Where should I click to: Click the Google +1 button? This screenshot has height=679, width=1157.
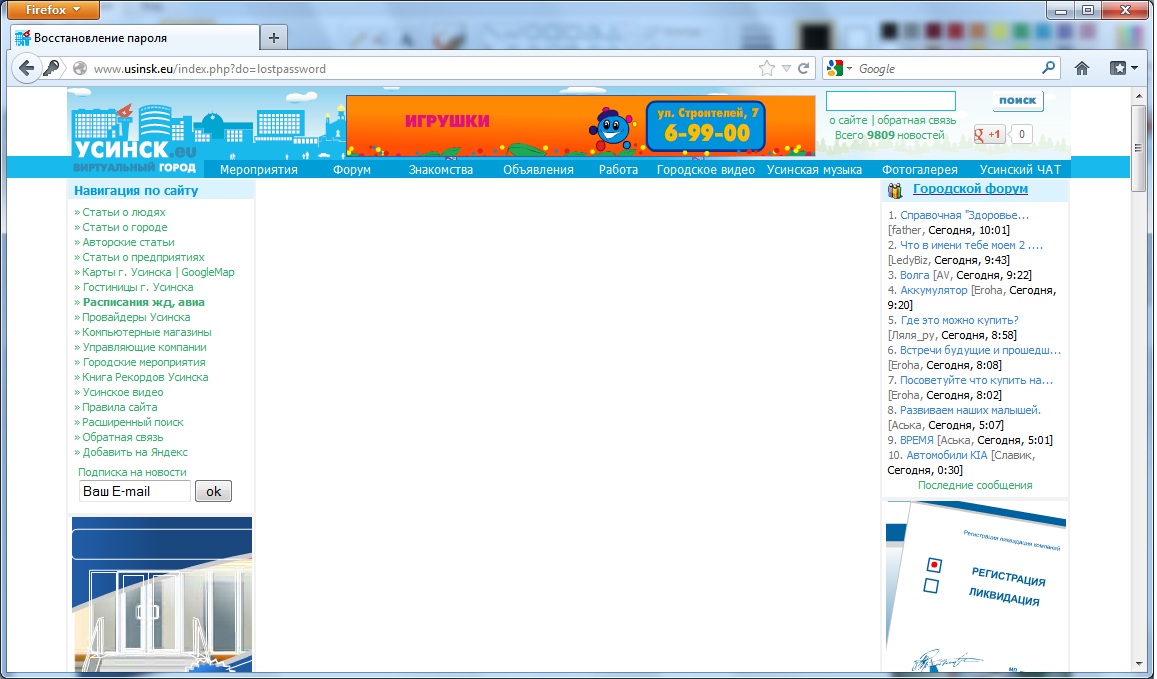point(990,135)
